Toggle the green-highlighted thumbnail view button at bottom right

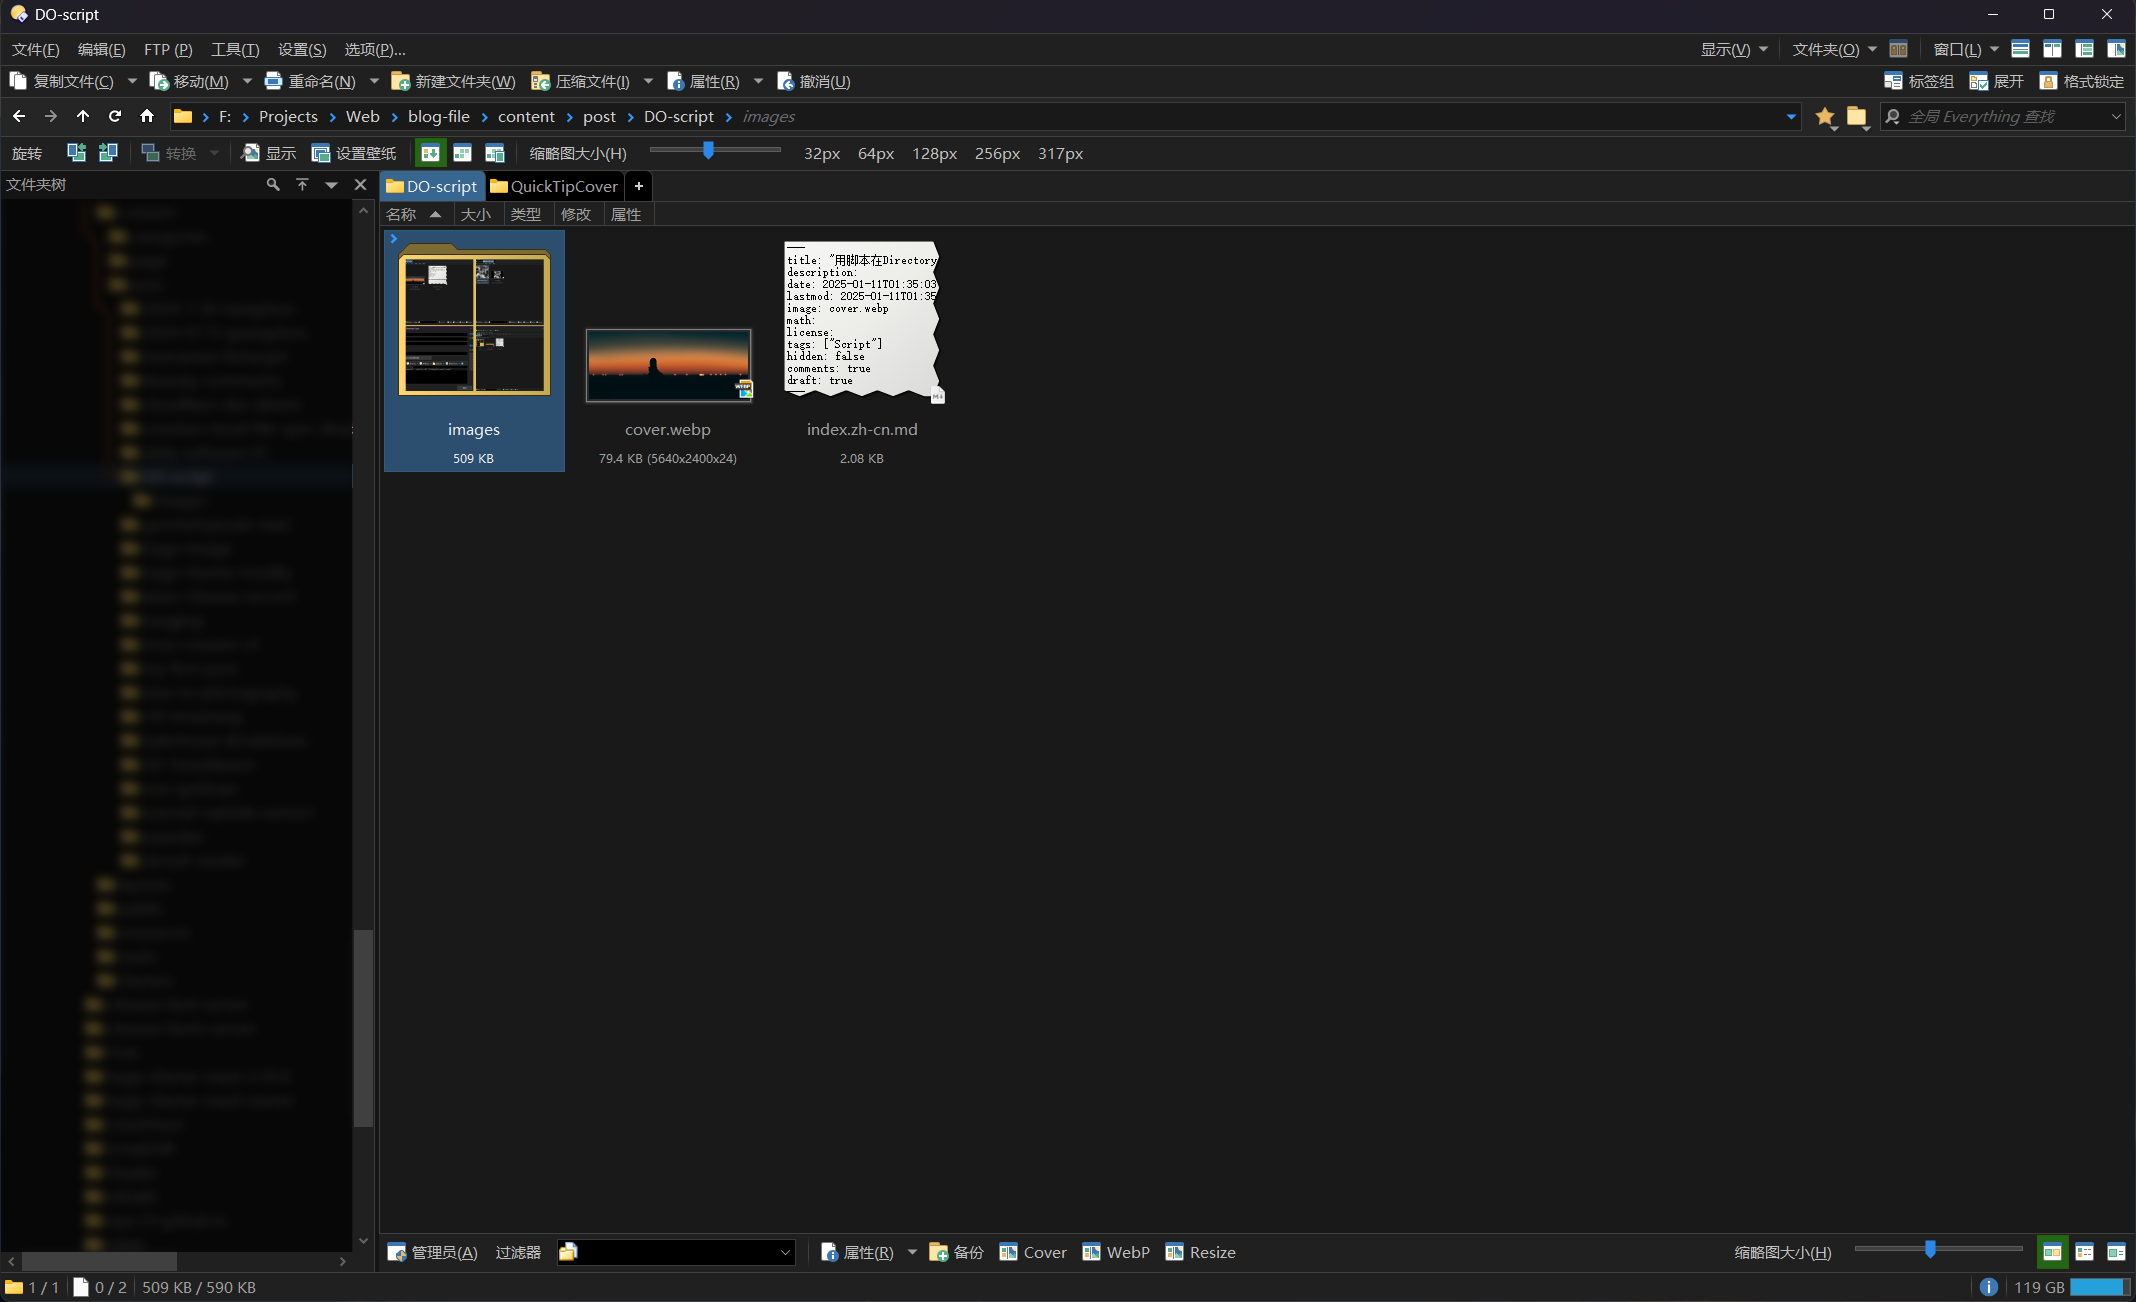pyautogui.click(x=2052, y=1252)
